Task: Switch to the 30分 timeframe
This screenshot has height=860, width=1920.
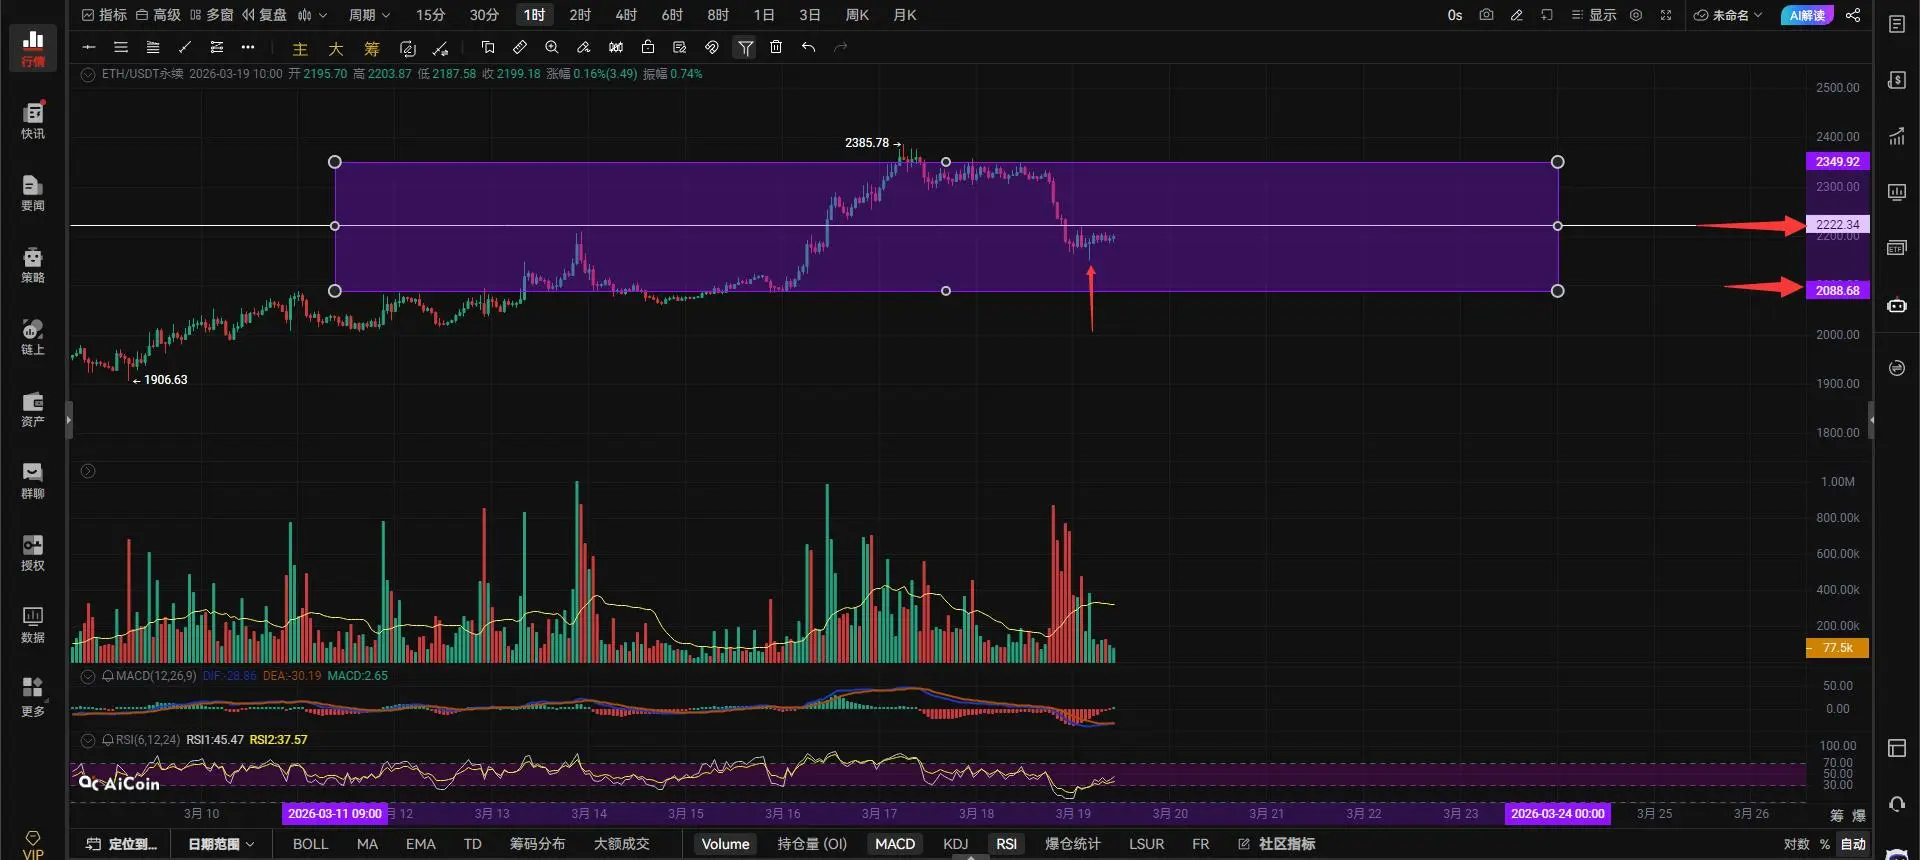Action: pyautogui.click(x=484, y=15)
